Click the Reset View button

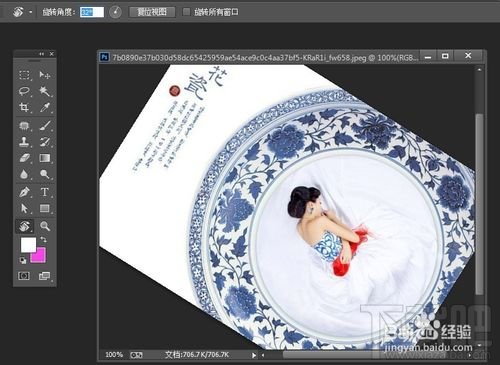[x=152, y=12]
